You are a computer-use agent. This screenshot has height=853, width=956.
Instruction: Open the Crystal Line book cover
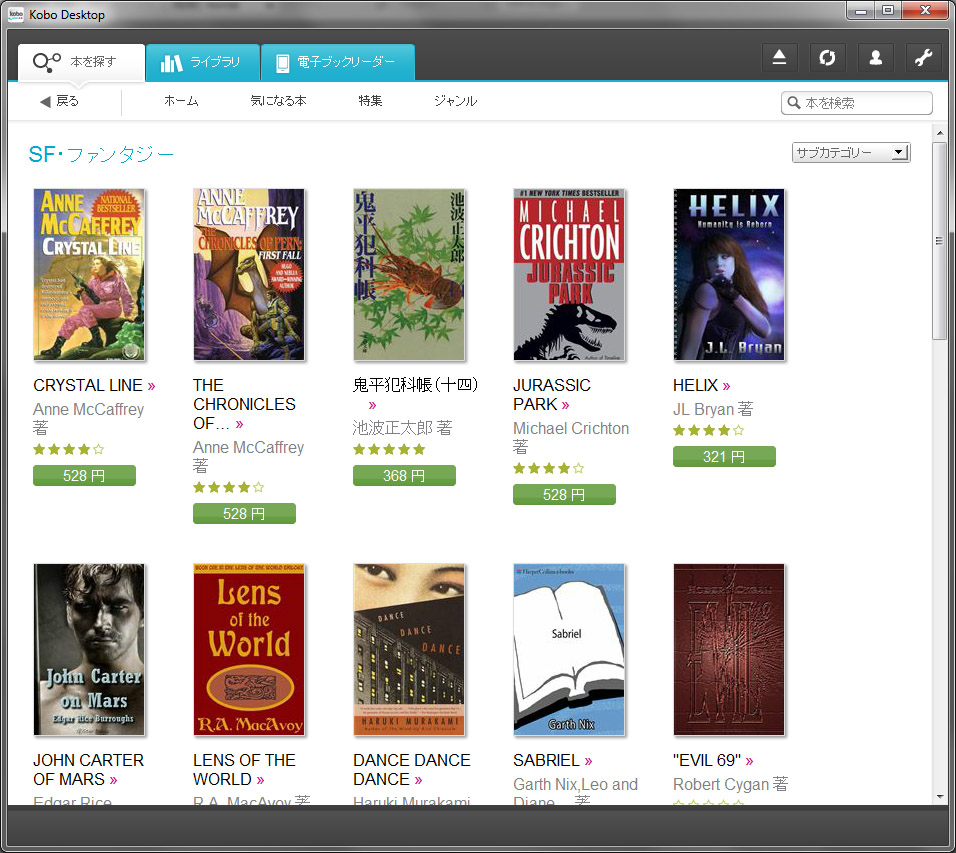point(89,274)
